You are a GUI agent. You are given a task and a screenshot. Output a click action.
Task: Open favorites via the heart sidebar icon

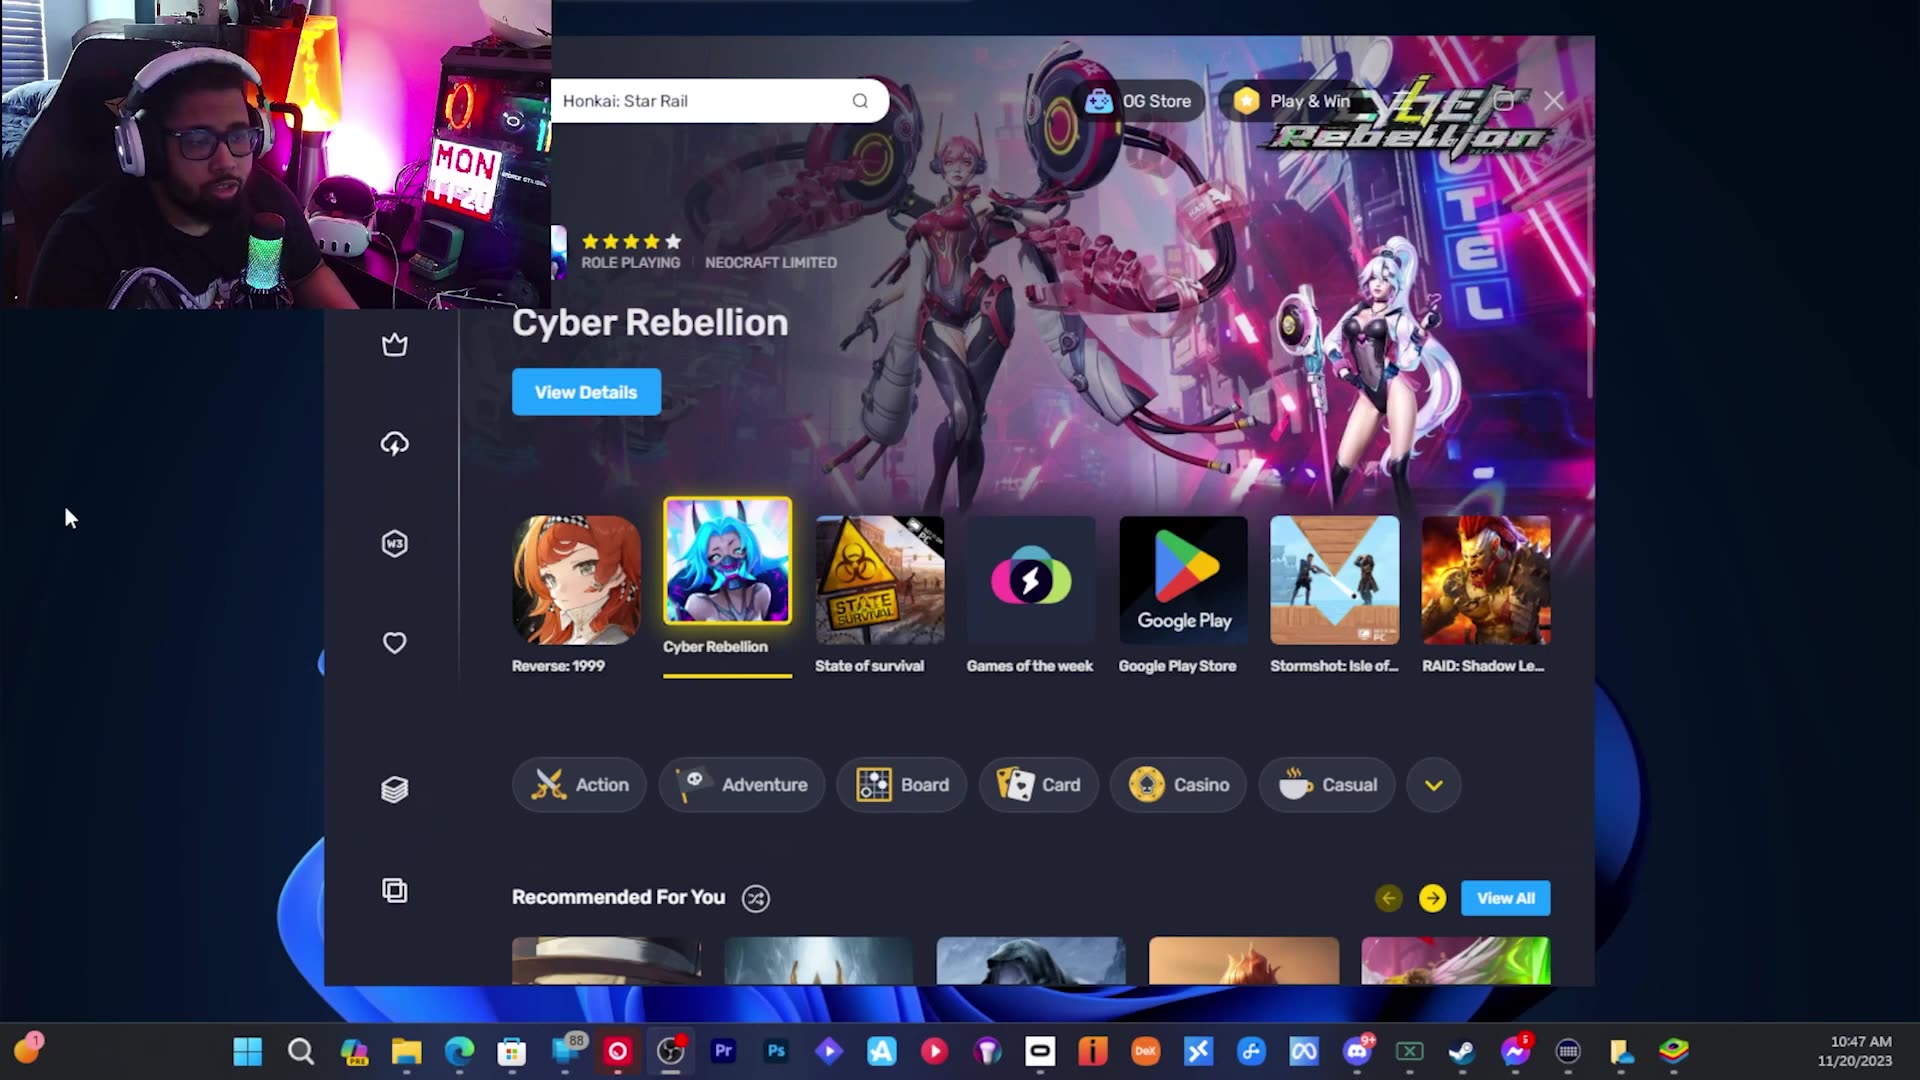[395, 643]
